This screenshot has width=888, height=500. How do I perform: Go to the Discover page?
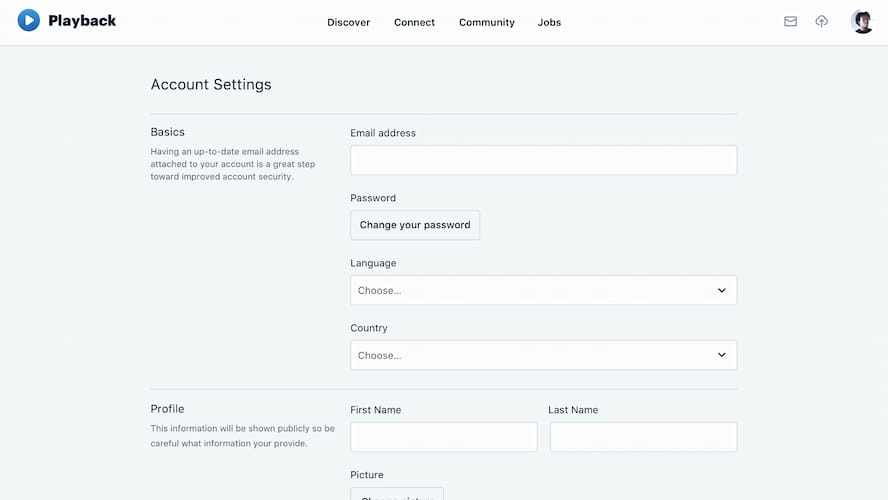pyautogui.click(x=348, y=22)
